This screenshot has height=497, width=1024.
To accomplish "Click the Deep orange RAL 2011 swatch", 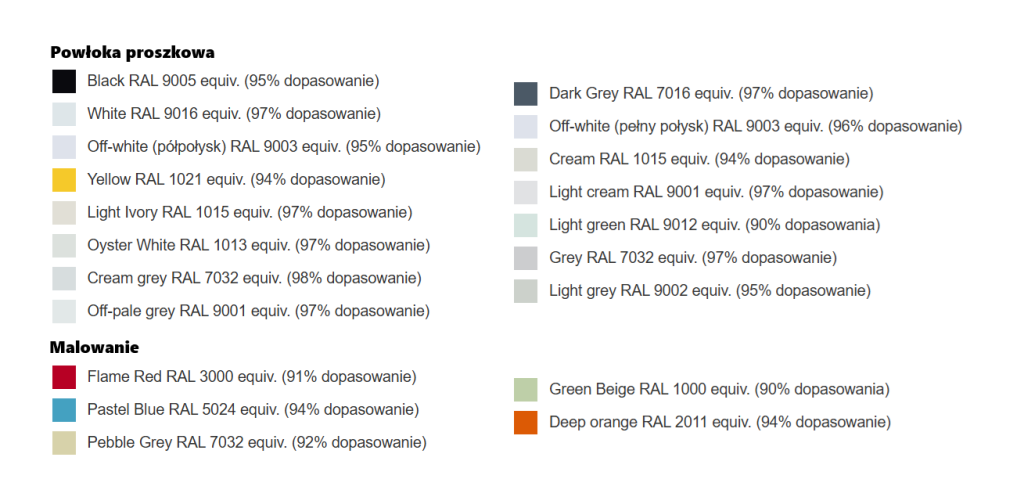I will (x=526, y=423).
